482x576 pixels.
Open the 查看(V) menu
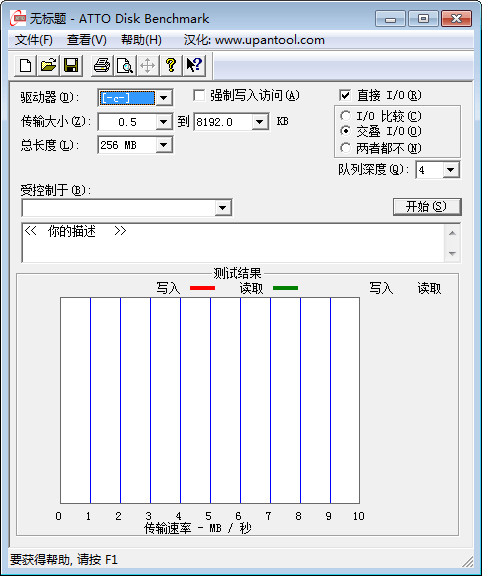tap(87, 40)
